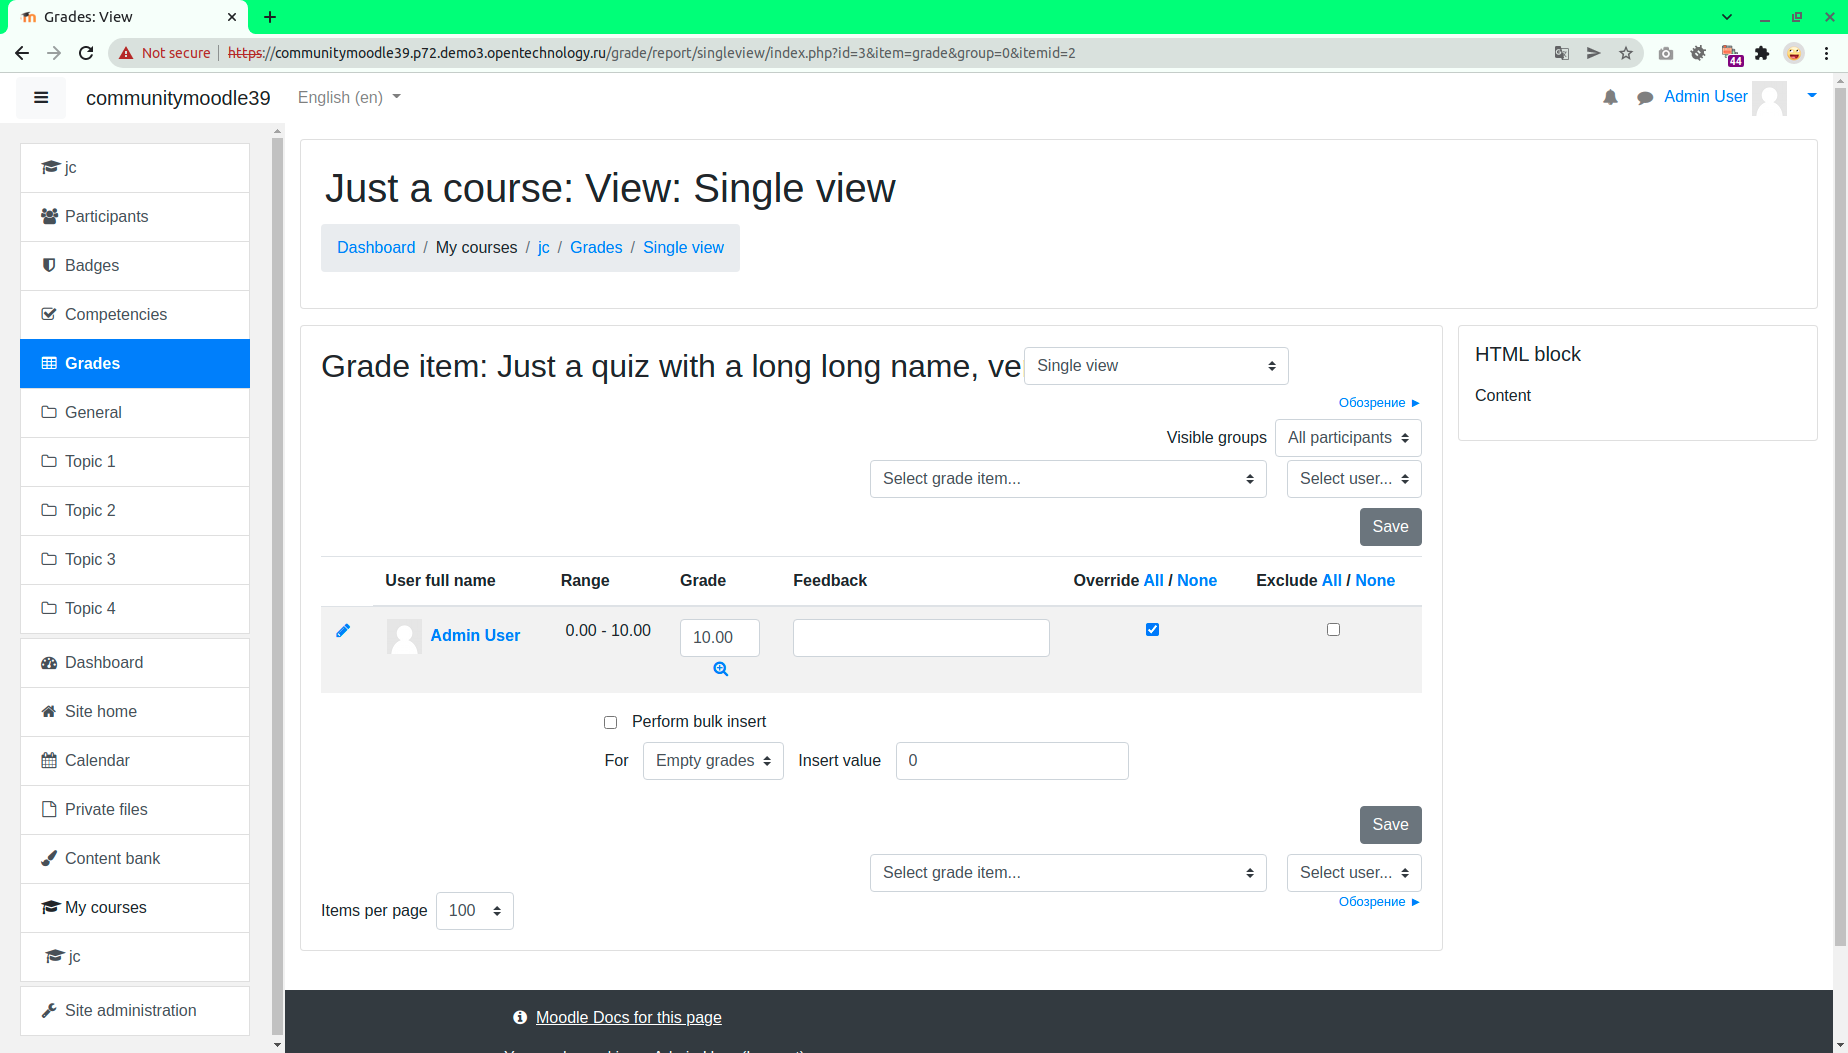The height and width of the screenshot is (1053, 1848).
Task: Click the camera screenshot extension icon
Action: pos(1666,53)
